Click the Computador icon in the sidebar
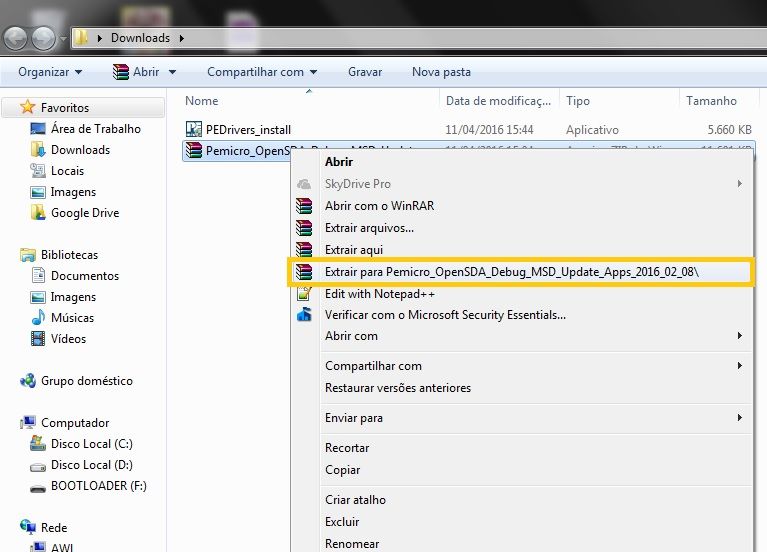This screenshot has width=767, height=552. [x=28, y=422]
